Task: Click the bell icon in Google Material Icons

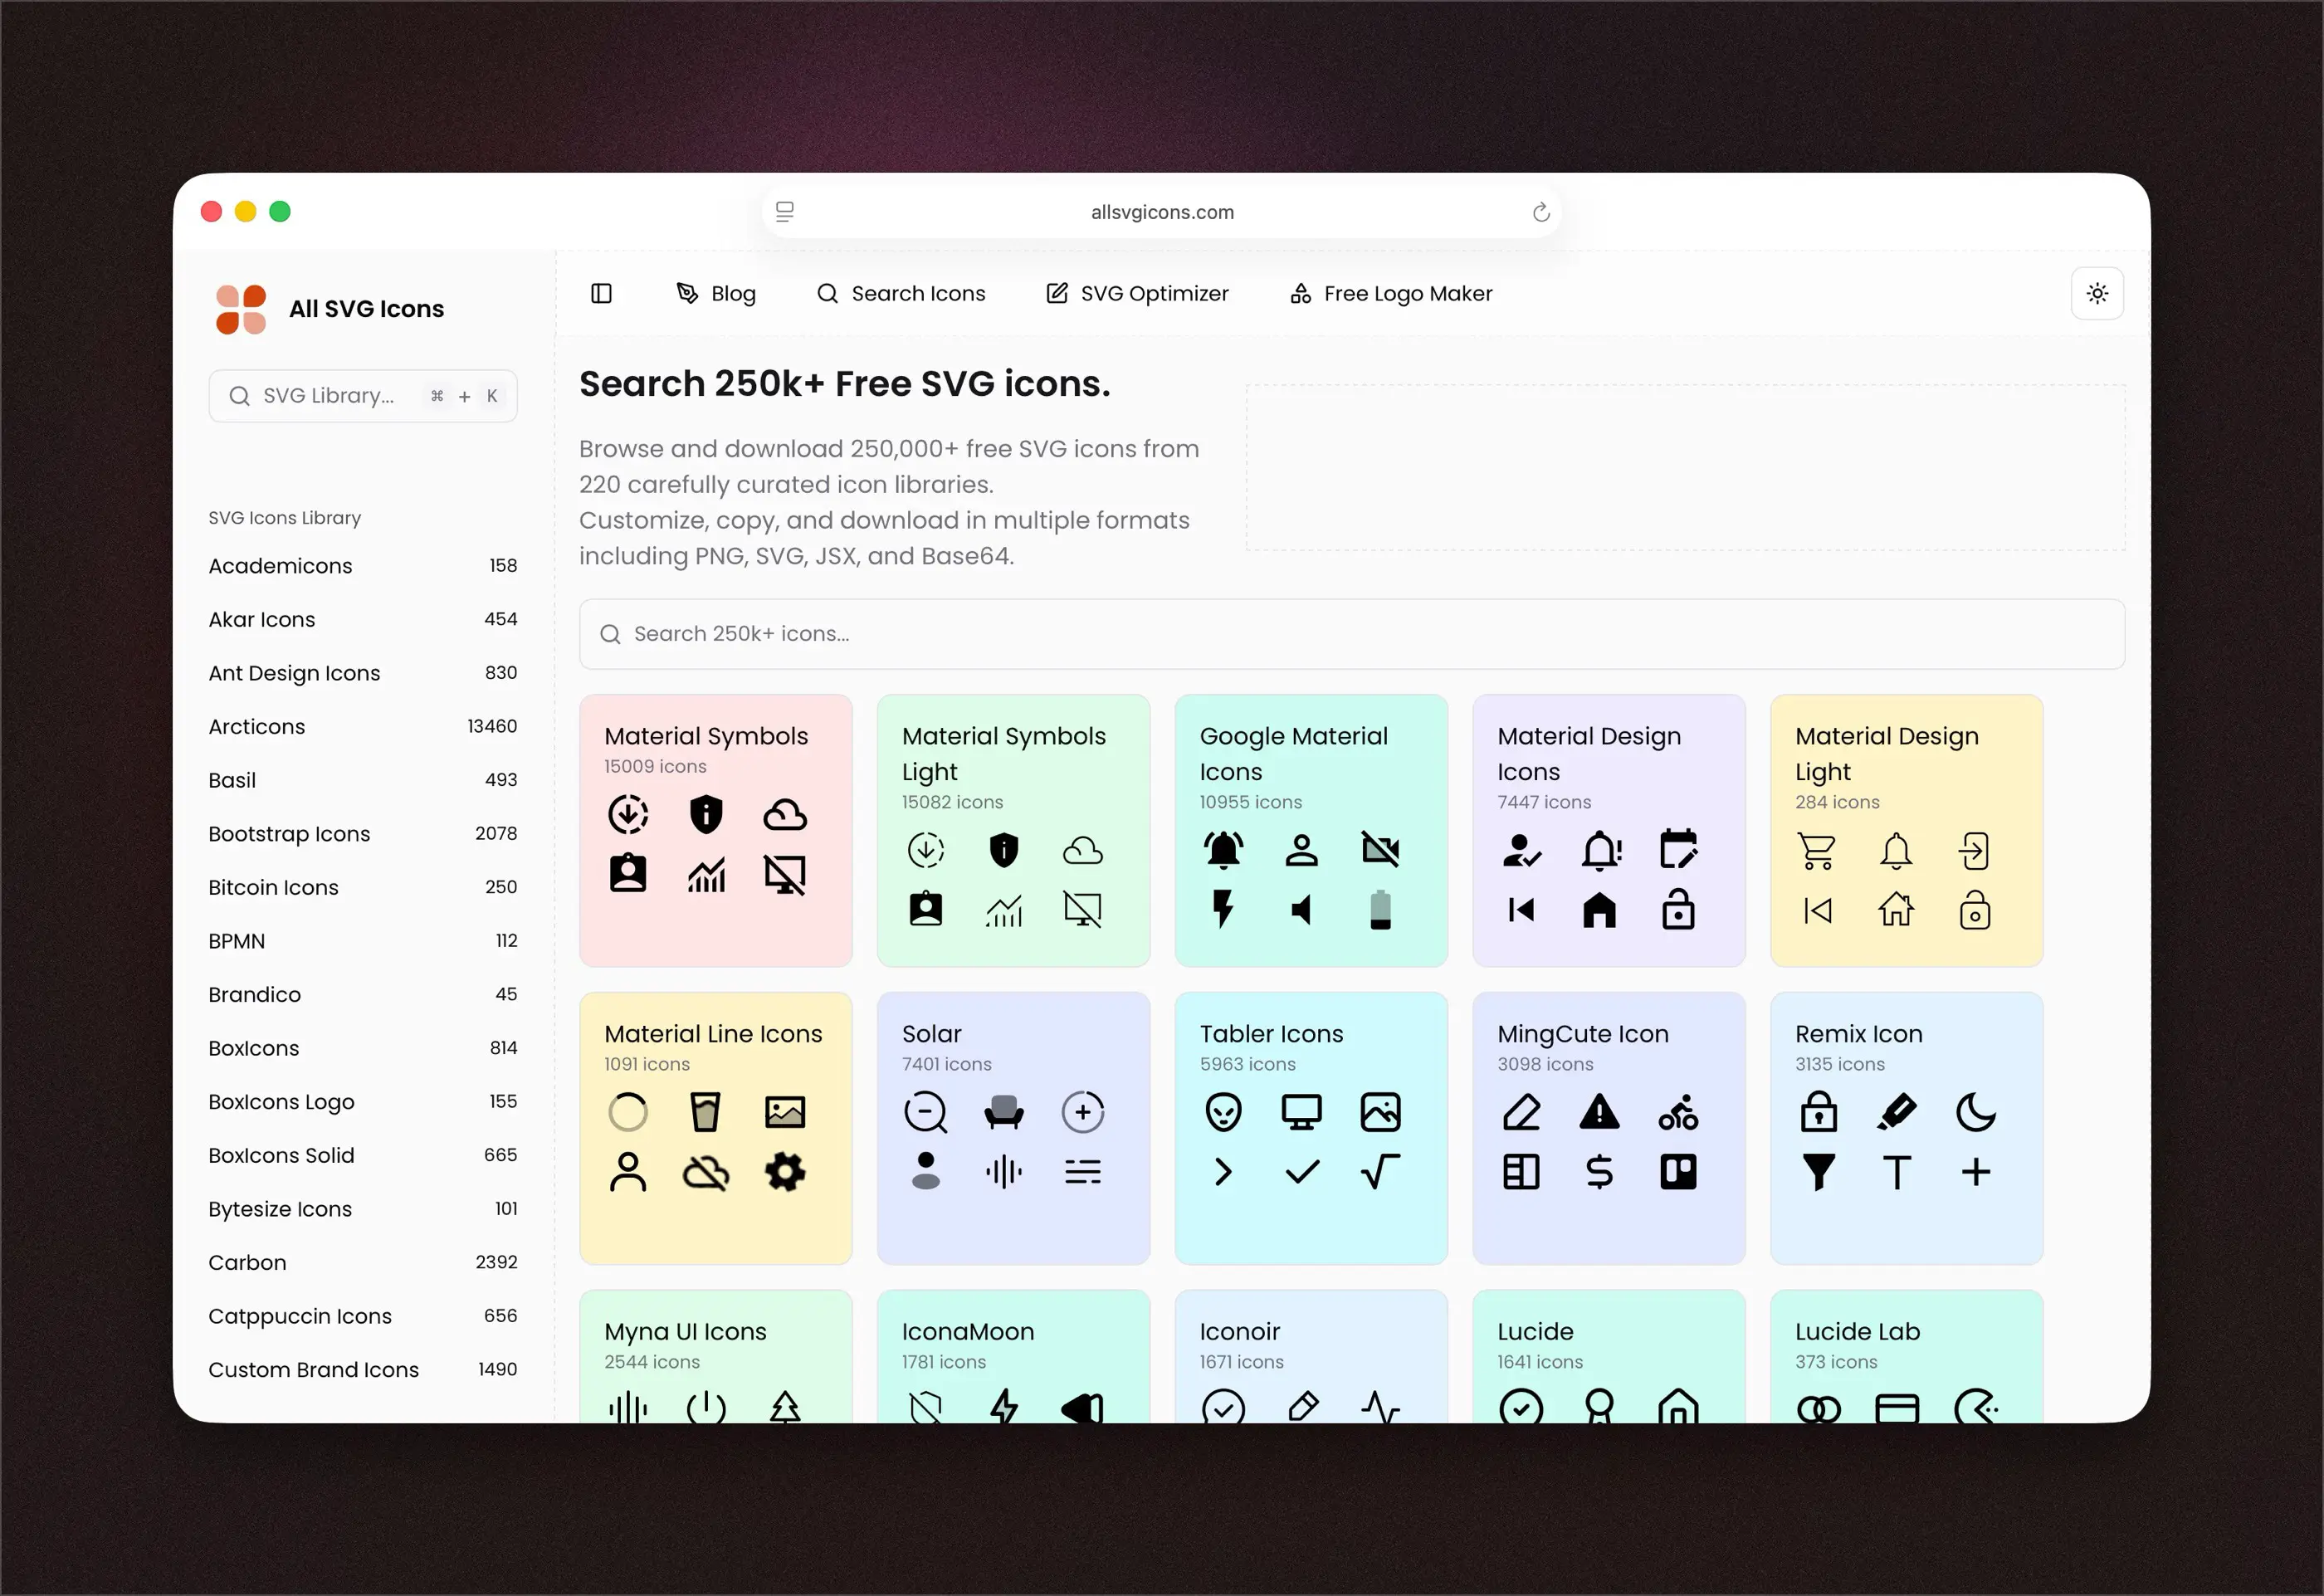Action: (1222, 850)
